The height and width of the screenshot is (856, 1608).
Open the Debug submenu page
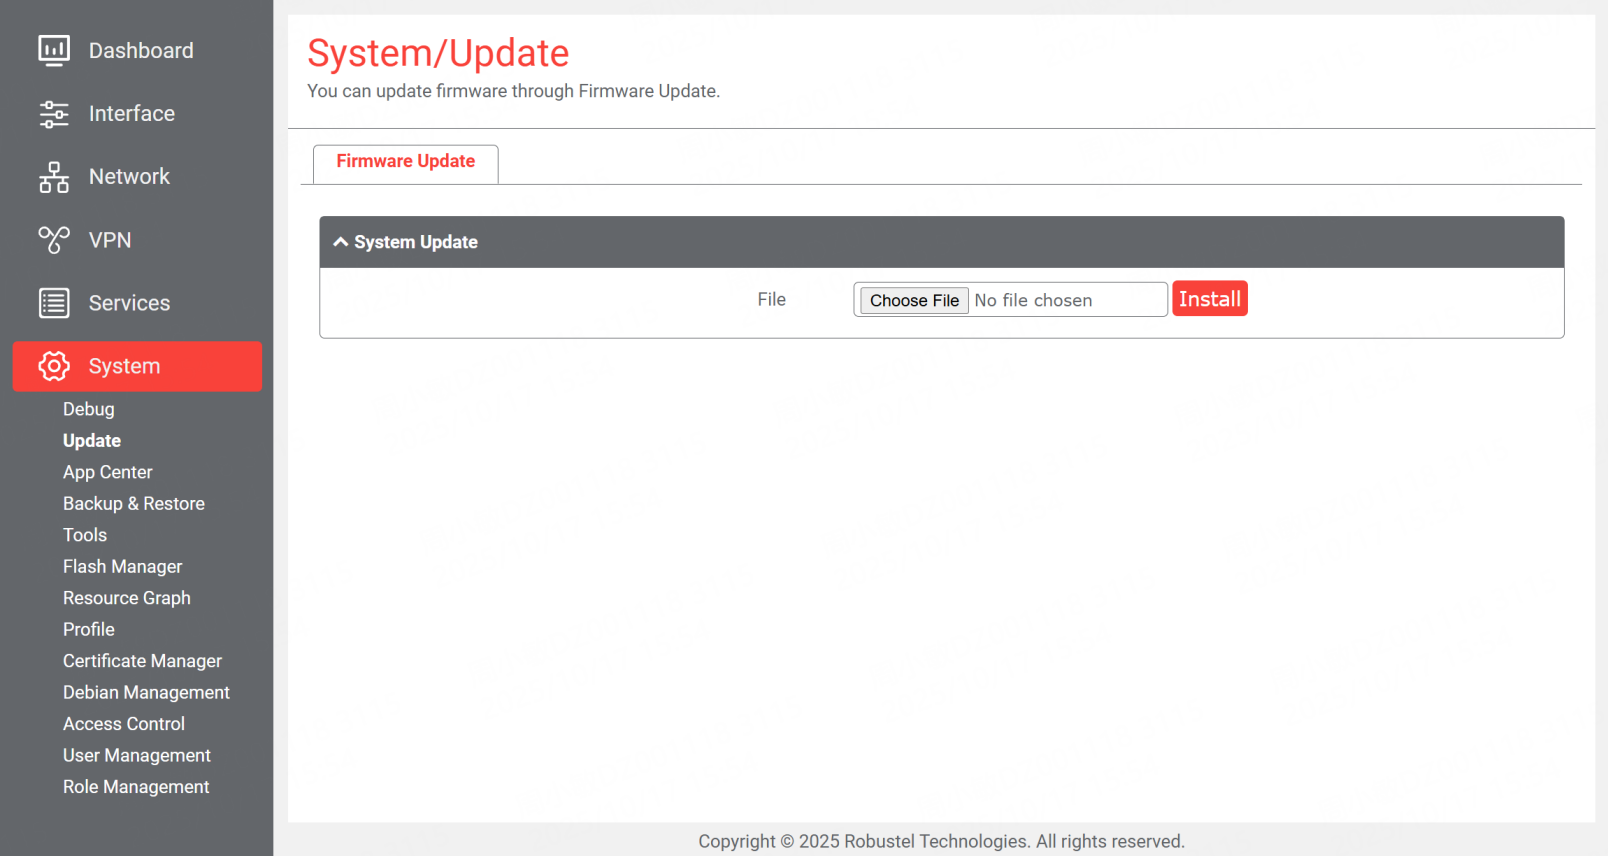(x=89, y=409)
